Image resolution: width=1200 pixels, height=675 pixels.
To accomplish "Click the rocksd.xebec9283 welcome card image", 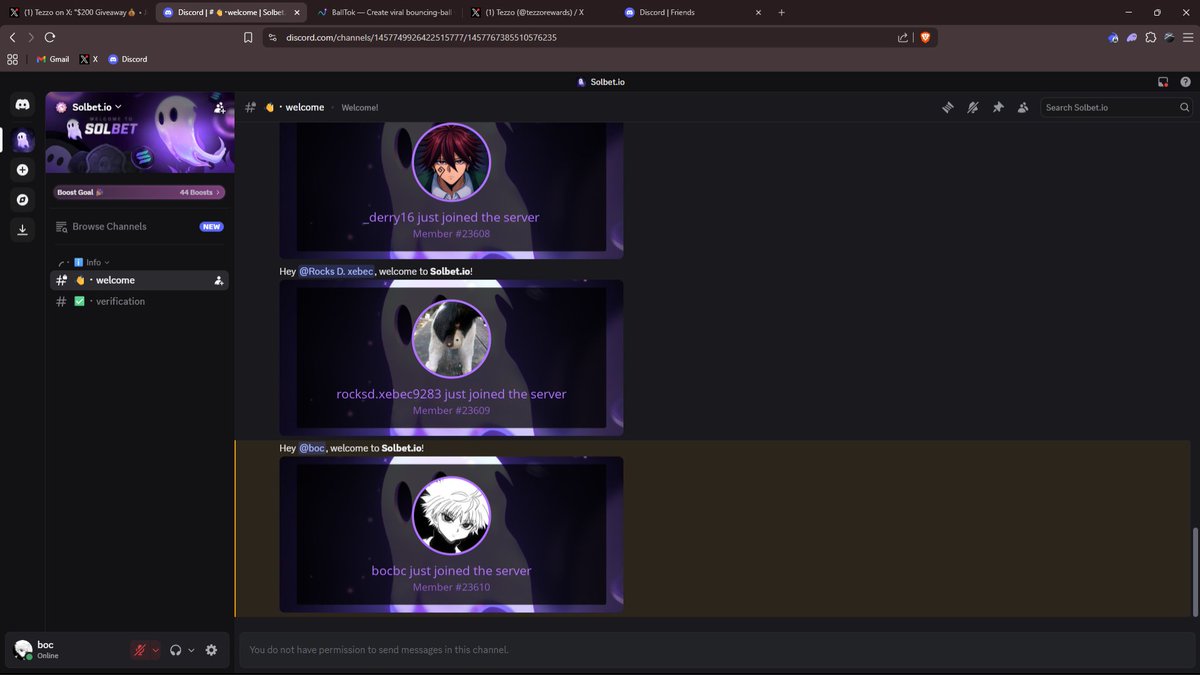I will tap(451, 358).
